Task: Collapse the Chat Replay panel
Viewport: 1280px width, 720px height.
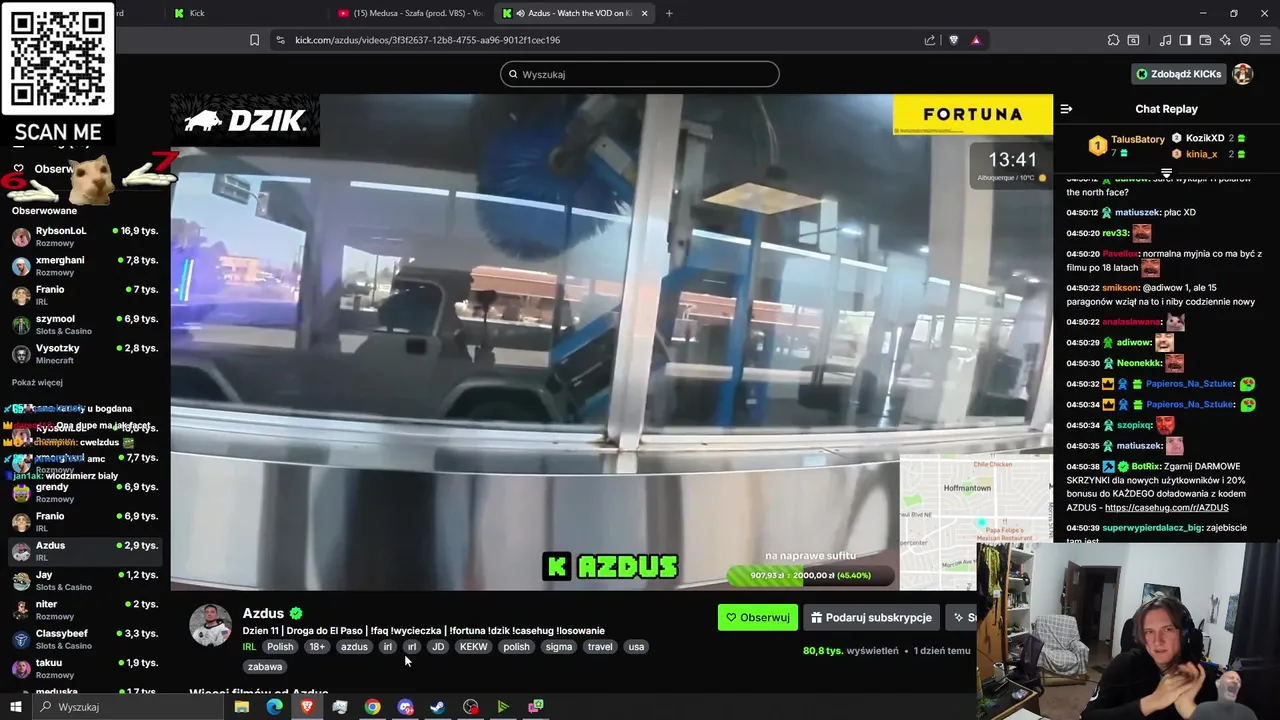Action: click(x=1066, y=109)
